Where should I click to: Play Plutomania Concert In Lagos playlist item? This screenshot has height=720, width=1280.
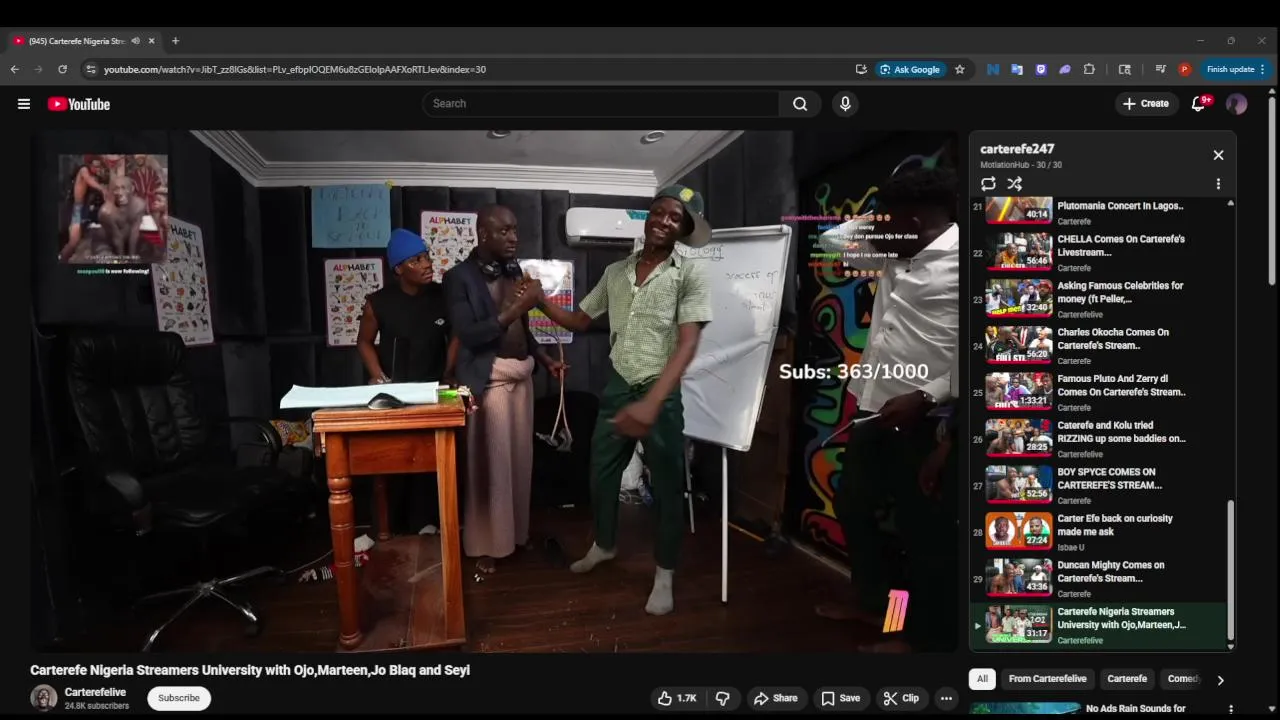1100,211
